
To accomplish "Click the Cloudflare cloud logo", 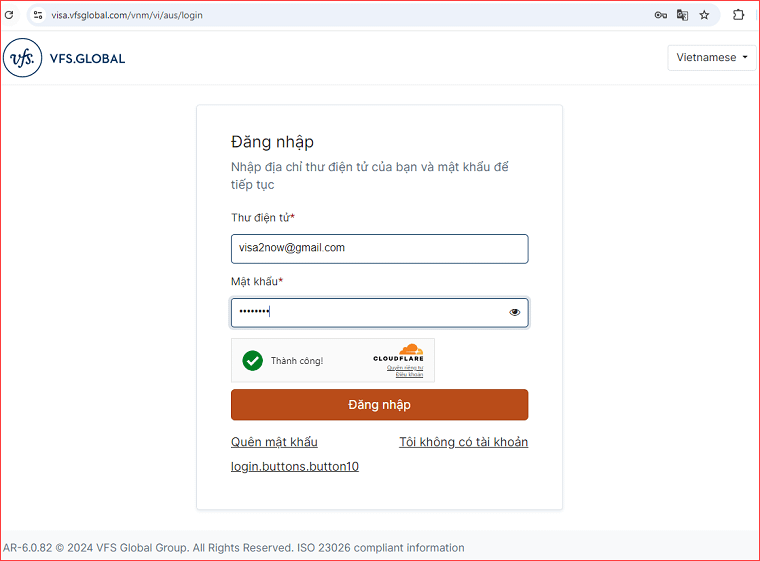I will click(411, 350).
